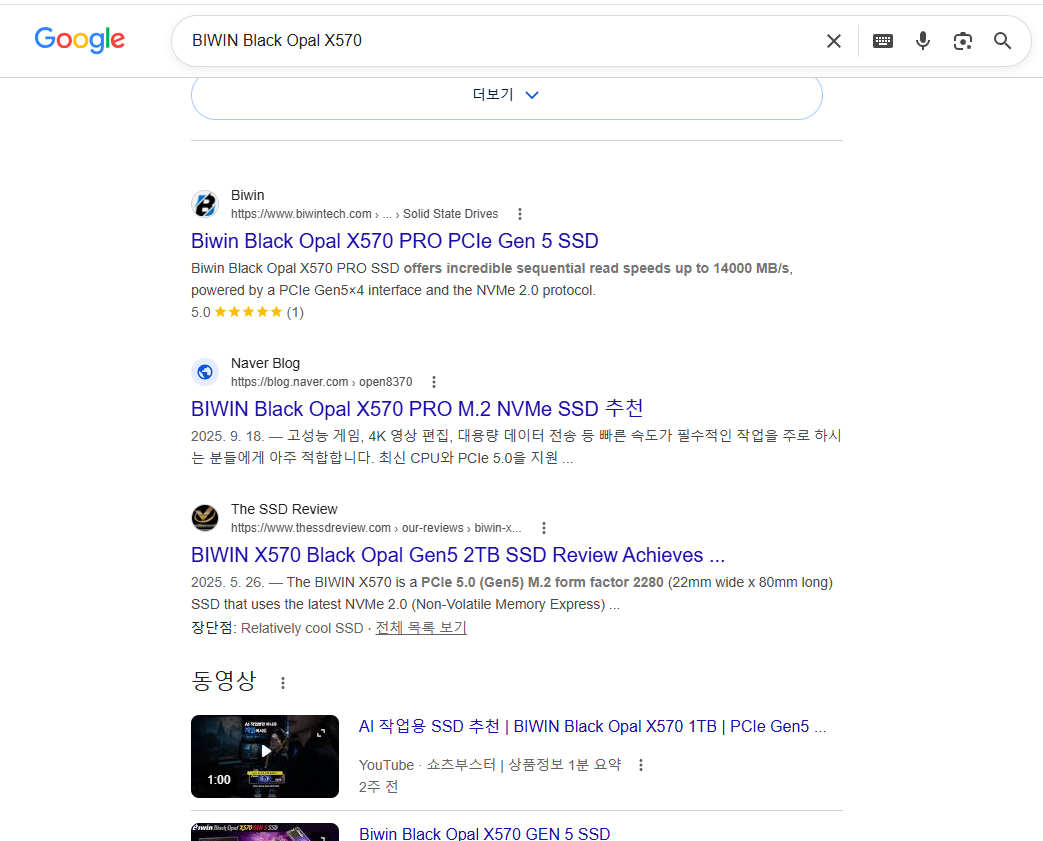Open more options for Naver Blog result
1043x841 pixels.
tap(434, 382)
